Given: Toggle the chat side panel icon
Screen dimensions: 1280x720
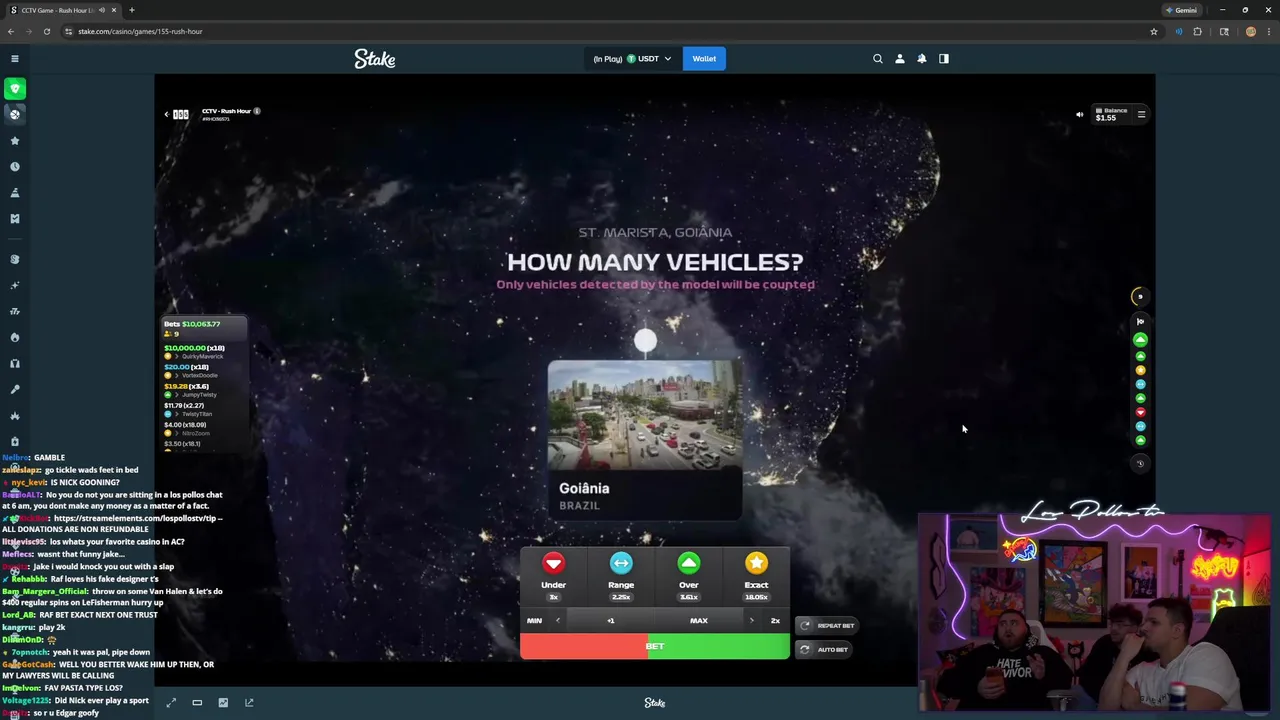Looking at the screenshot, I should pos(944,59).
